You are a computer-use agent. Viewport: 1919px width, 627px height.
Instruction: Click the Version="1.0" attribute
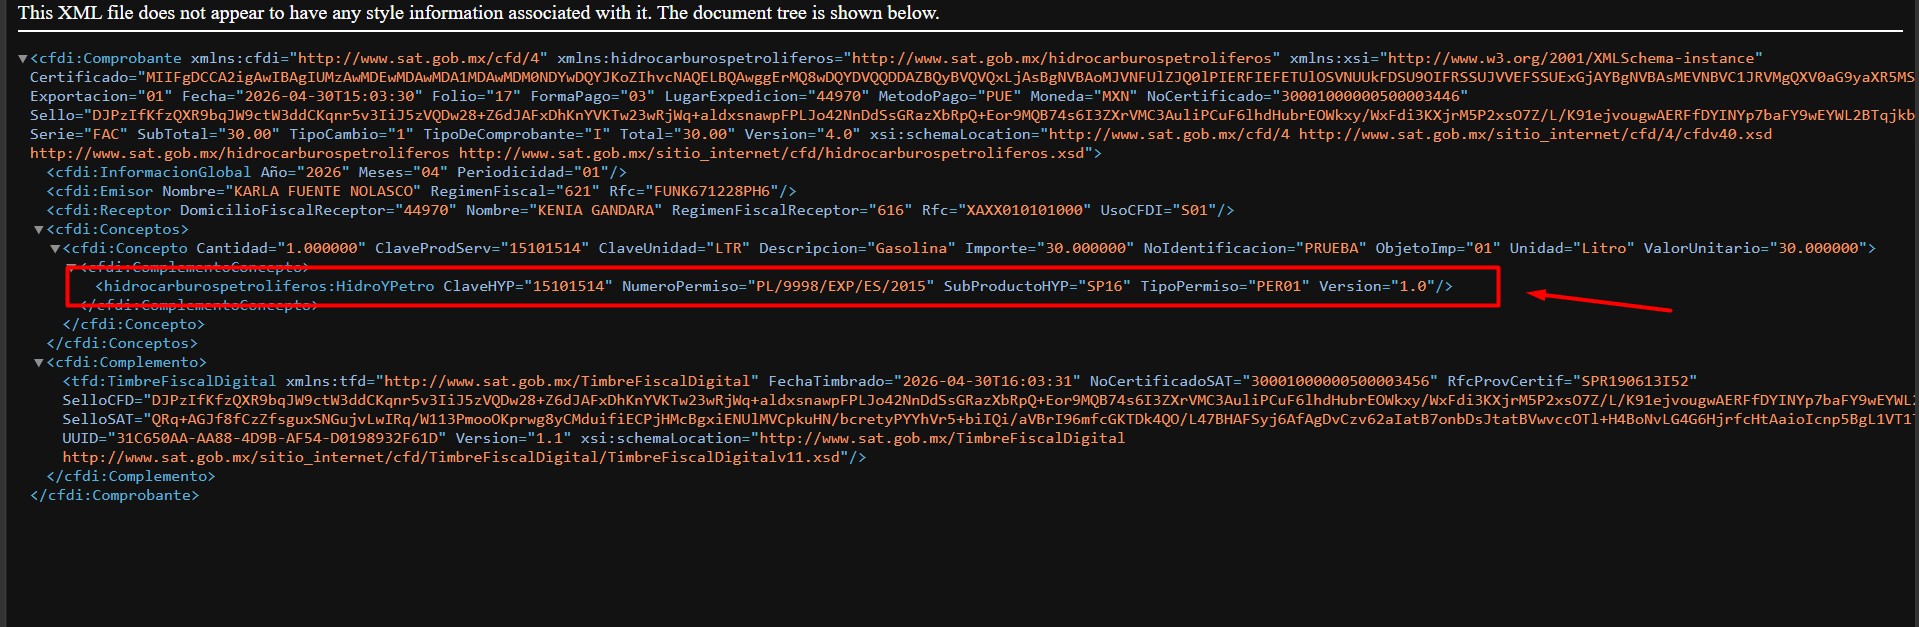pos(1377,286)
